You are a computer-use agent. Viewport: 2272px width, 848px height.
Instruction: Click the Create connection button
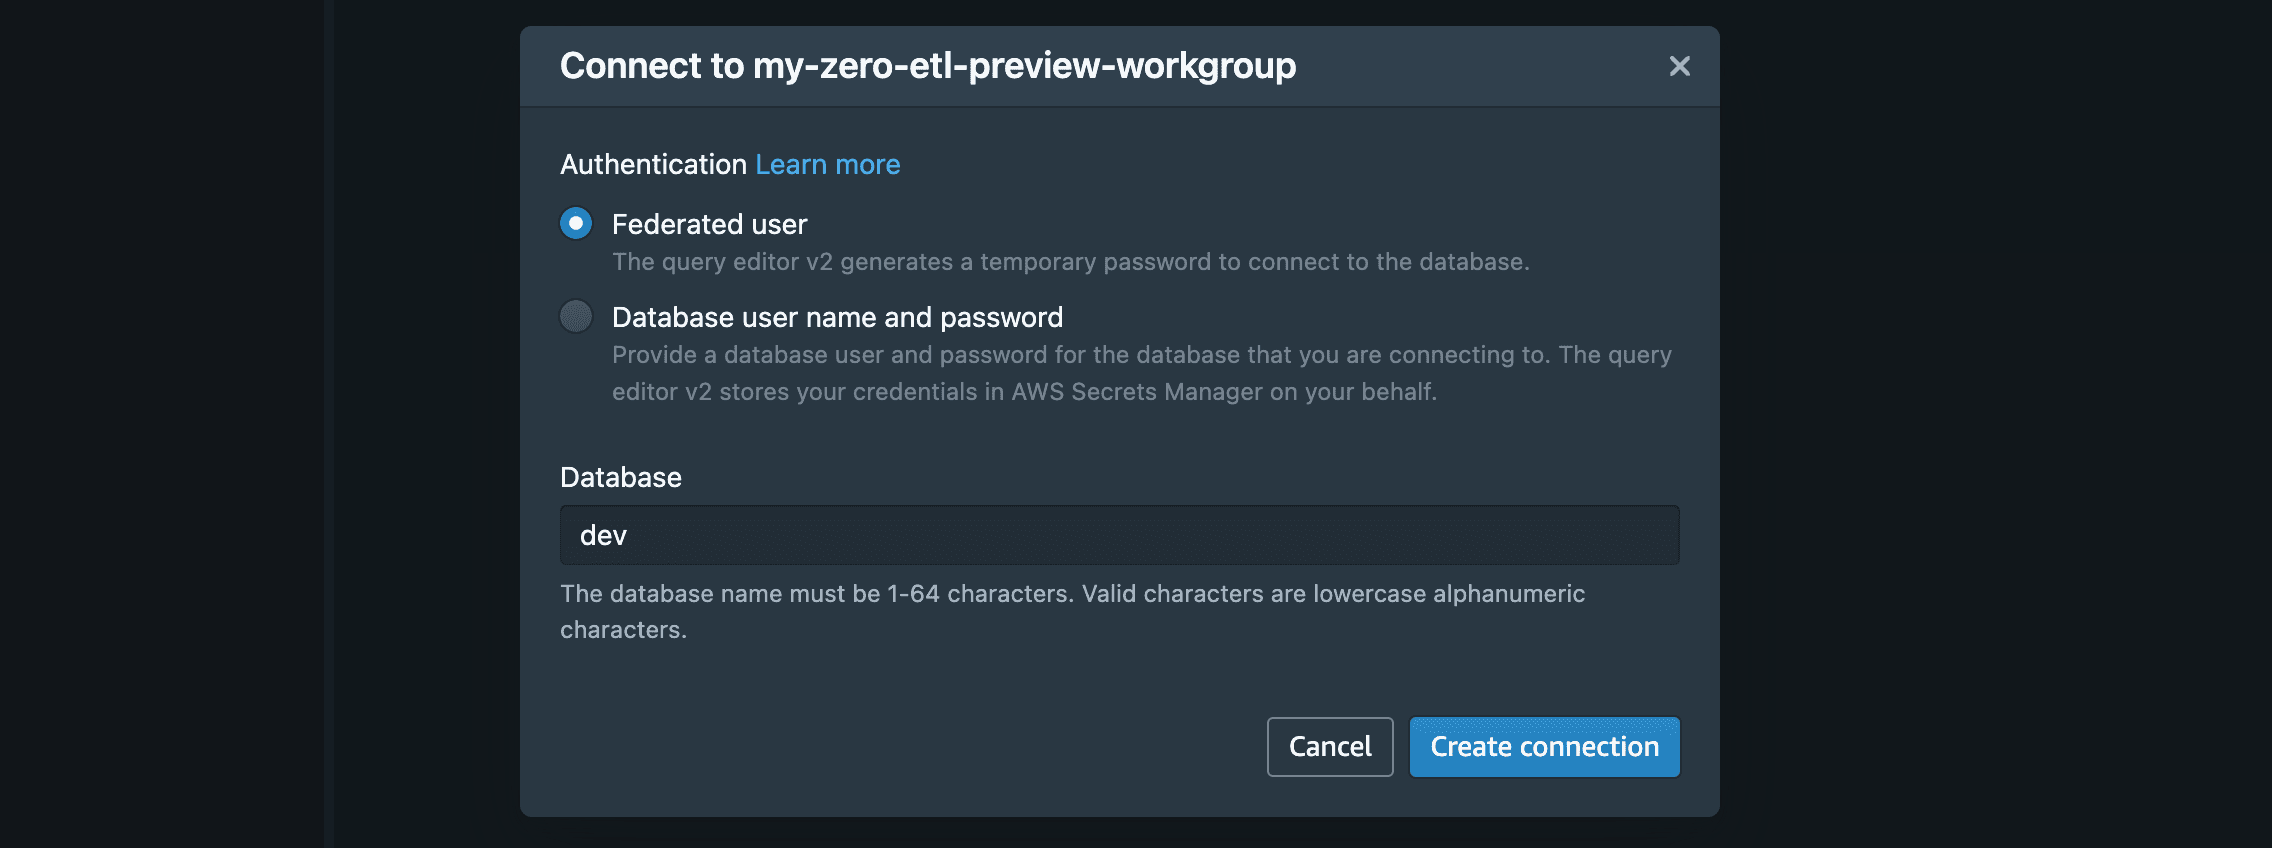1544,747
